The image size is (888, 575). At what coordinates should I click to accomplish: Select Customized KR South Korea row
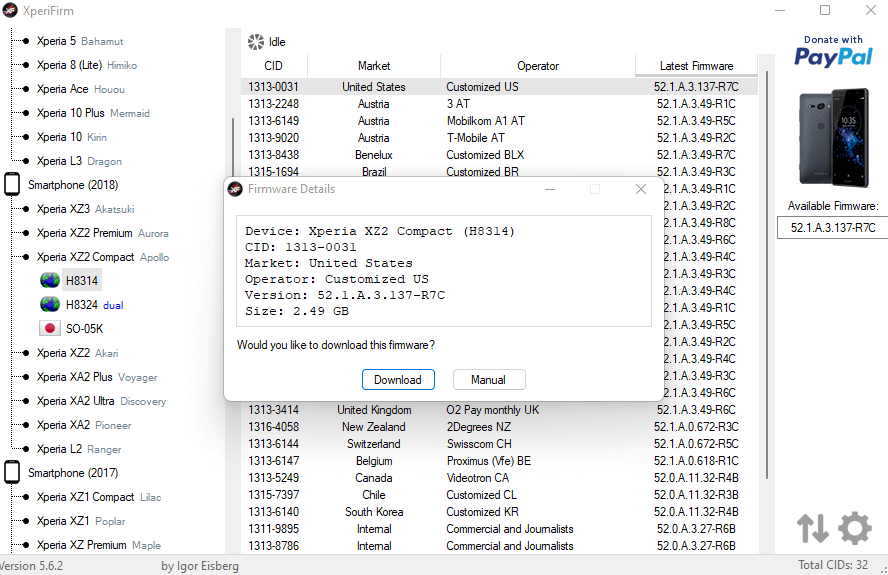click(x=499, y=512)
